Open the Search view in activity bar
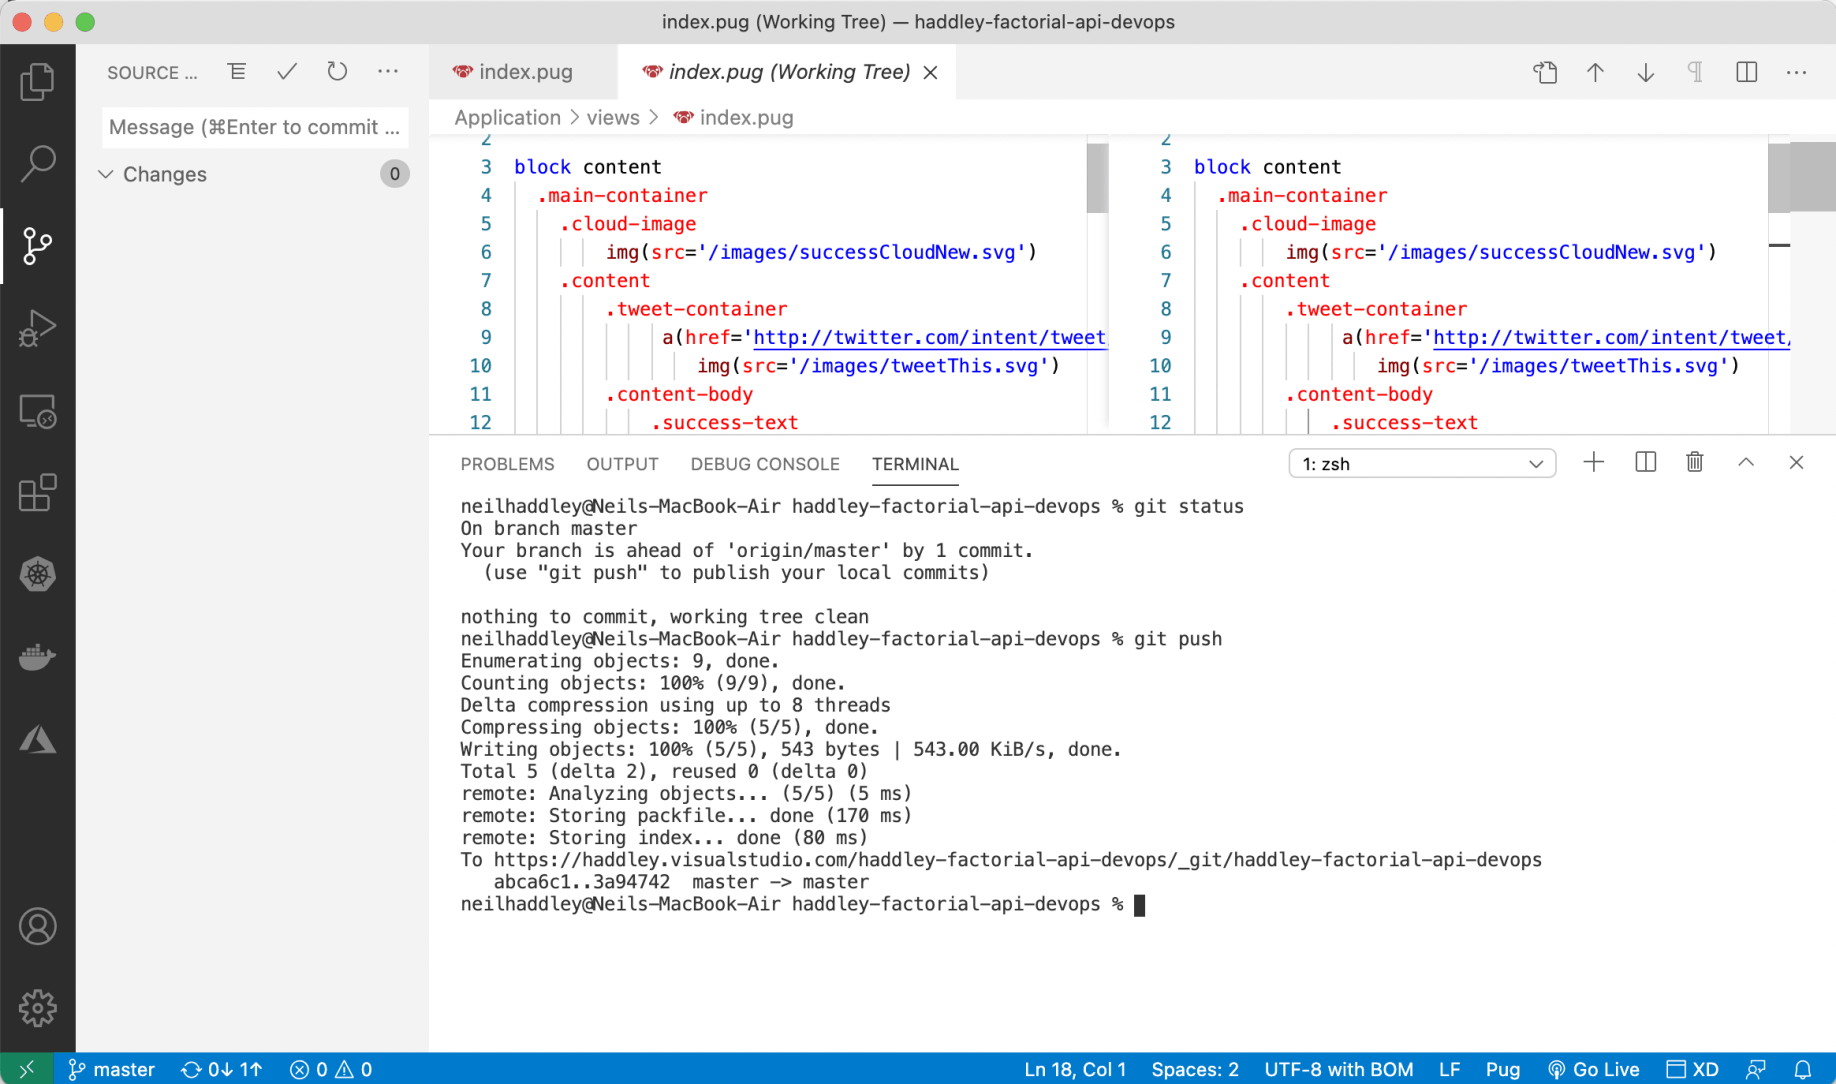Viewport: 1836px width, 1084px height. click(x=37, y=163)
